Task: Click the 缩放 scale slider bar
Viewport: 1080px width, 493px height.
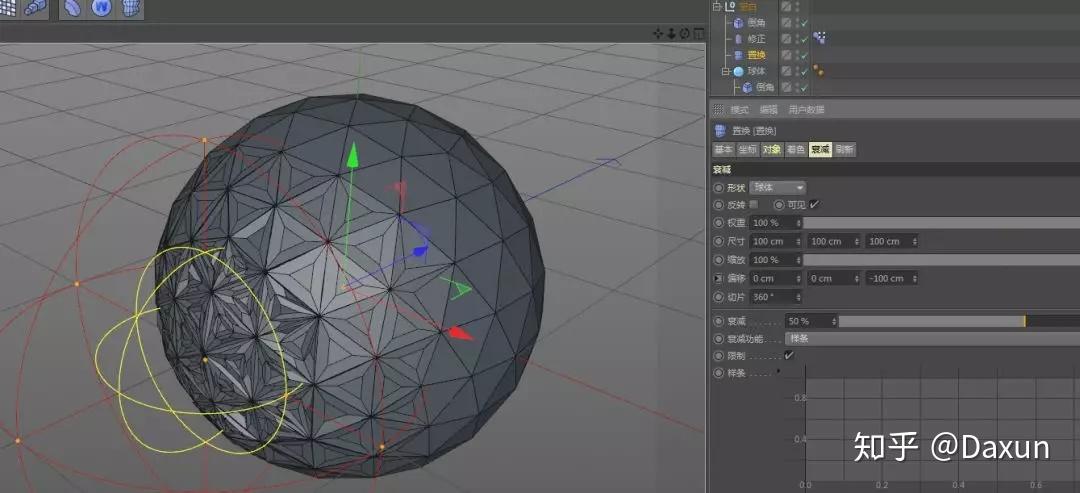Action: 942,260
